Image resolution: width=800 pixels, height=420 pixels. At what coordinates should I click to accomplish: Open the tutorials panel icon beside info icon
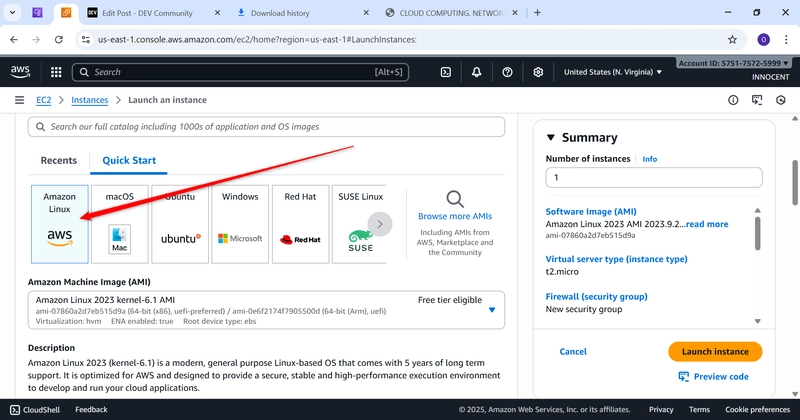pos(757,100)
